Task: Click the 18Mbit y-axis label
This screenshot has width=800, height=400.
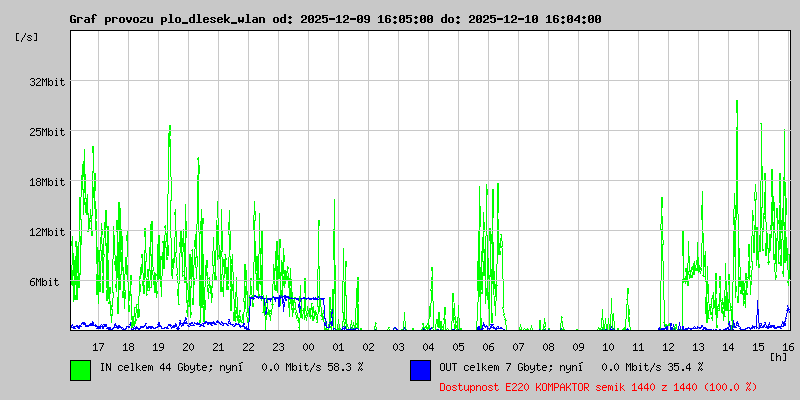Action: tap(47, 182)
